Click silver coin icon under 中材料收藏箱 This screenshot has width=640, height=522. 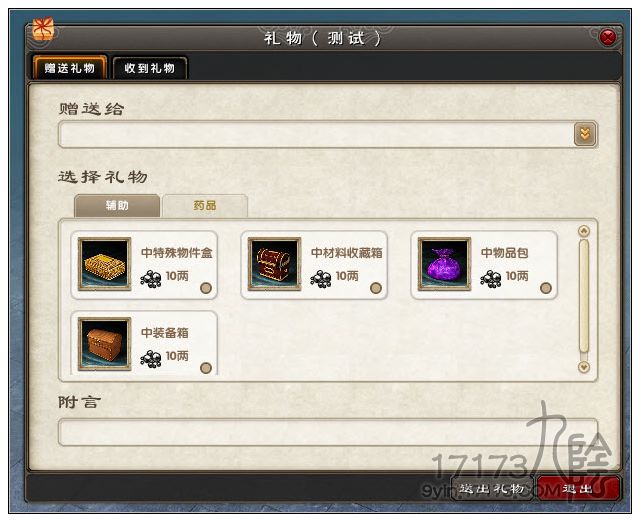[320, 279]
